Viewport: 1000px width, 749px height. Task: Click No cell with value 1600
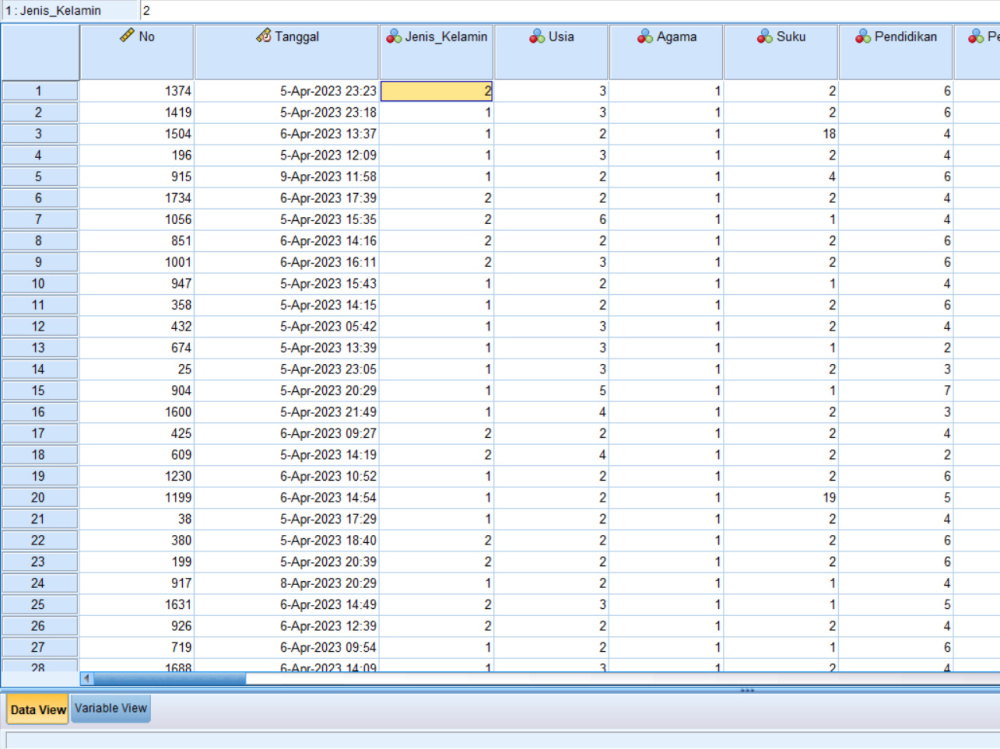point(136,412)
